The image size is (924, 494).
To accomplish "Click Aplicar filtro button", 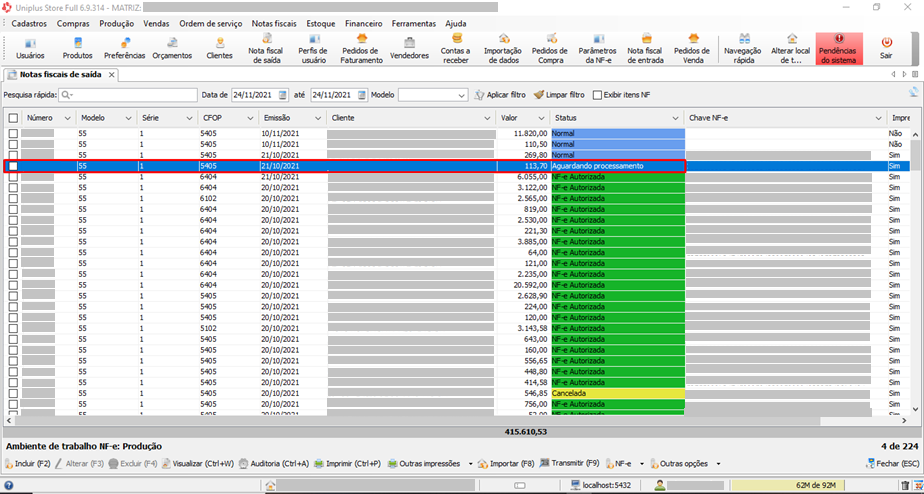I will pyautogui.click(x=500, y=95).
